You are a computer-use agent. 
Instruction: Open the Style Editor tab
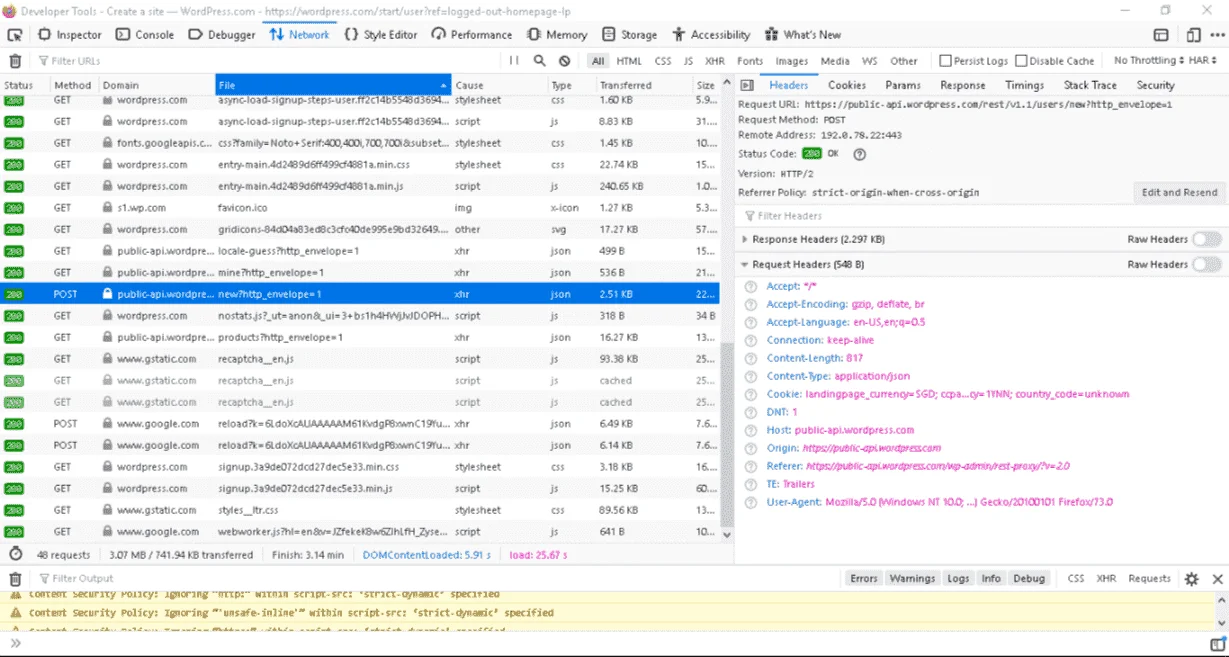pos(381,34)
